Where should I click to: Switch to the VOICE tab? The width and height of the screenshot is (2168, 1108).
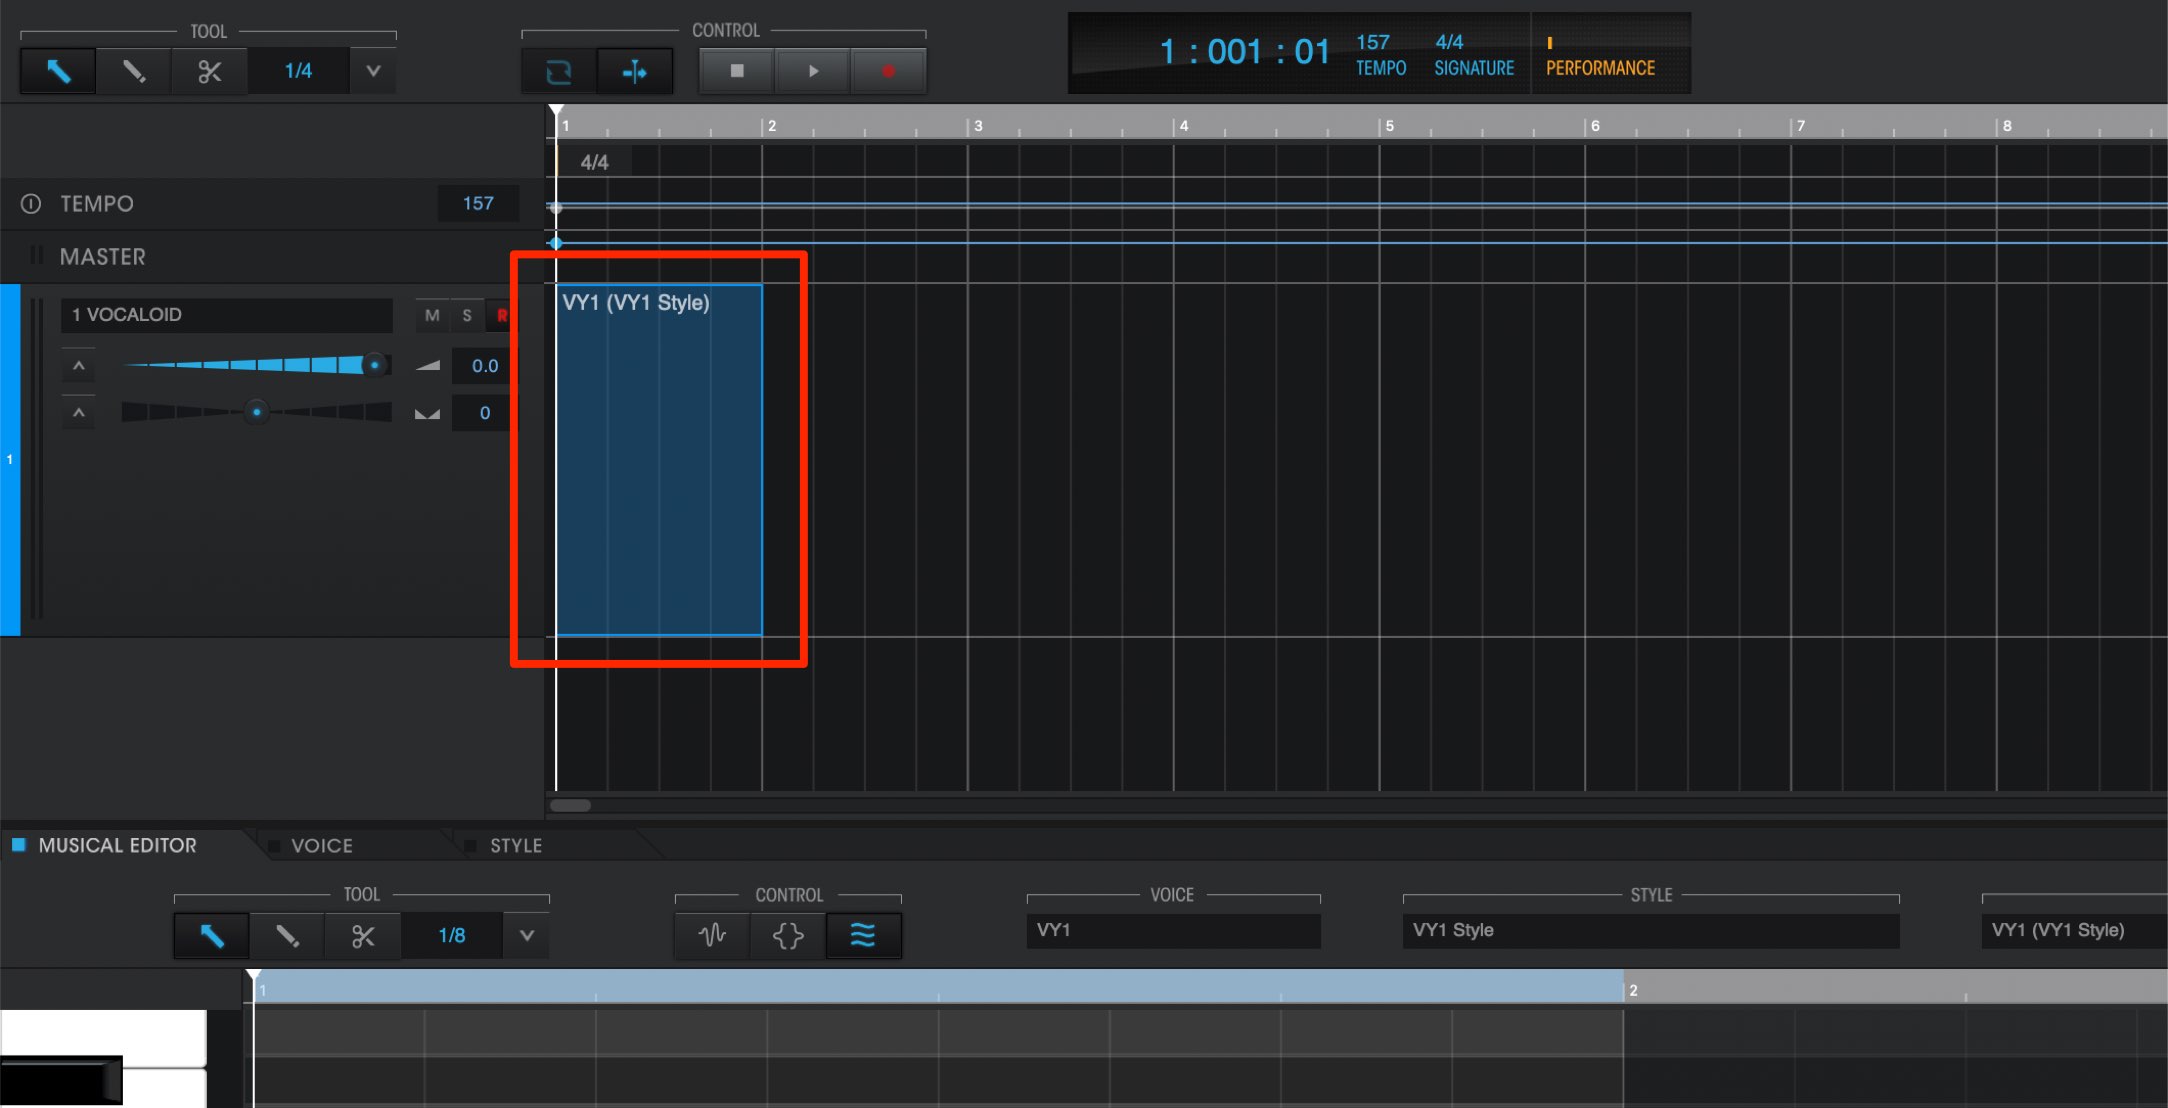[321, 846]
